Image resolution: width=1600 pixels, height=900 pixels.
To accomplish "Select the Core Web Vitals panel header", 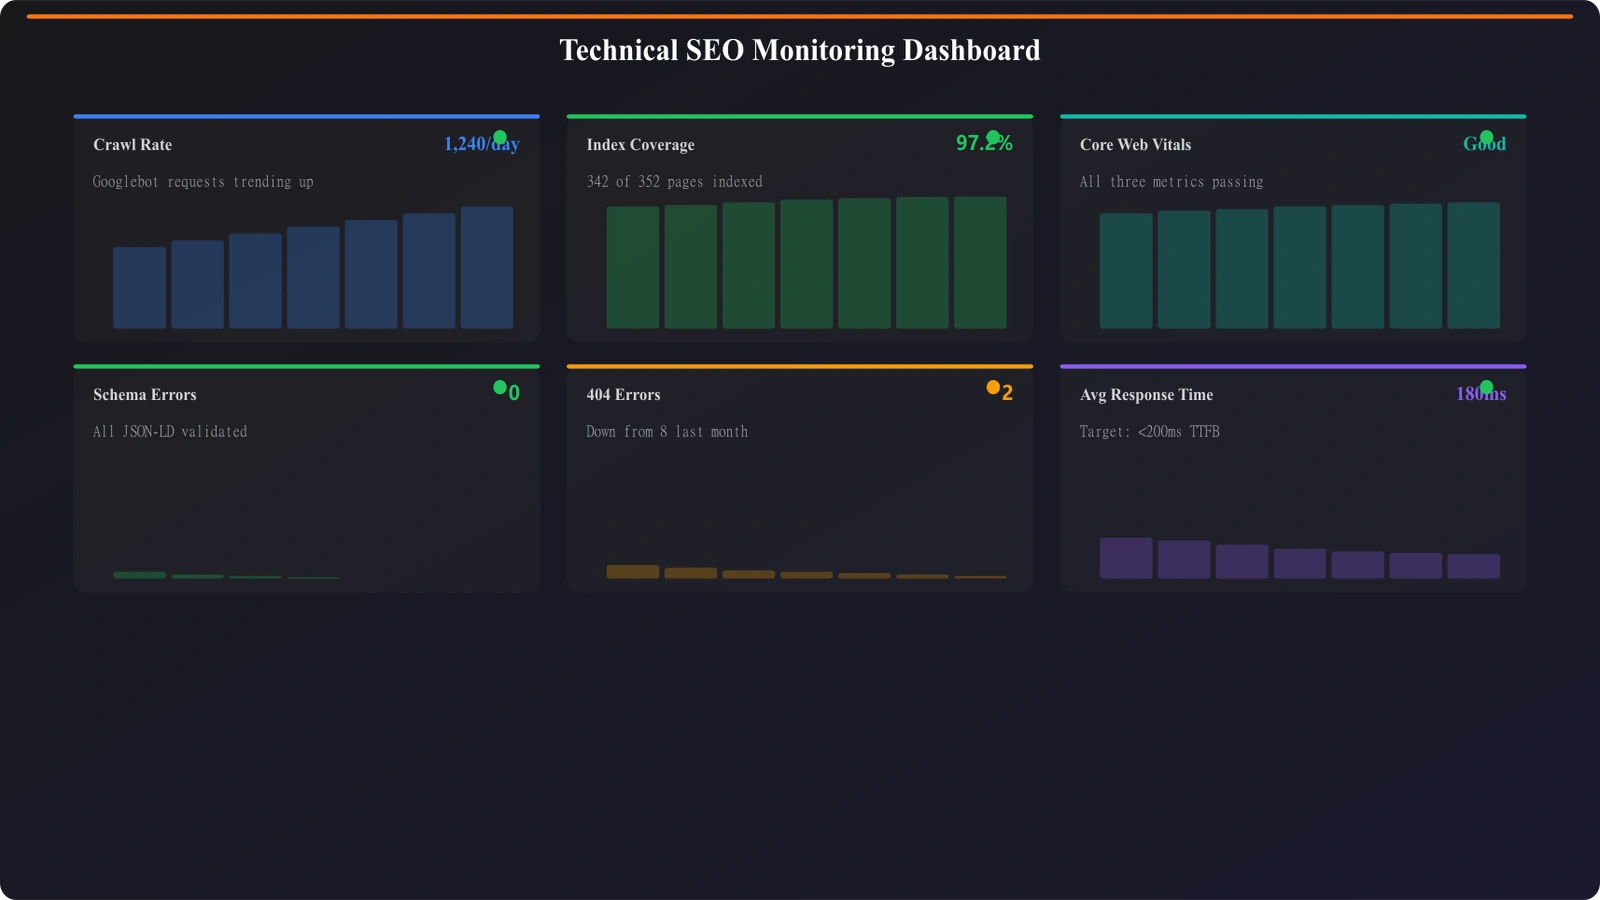I will [x=1135, y=144].
